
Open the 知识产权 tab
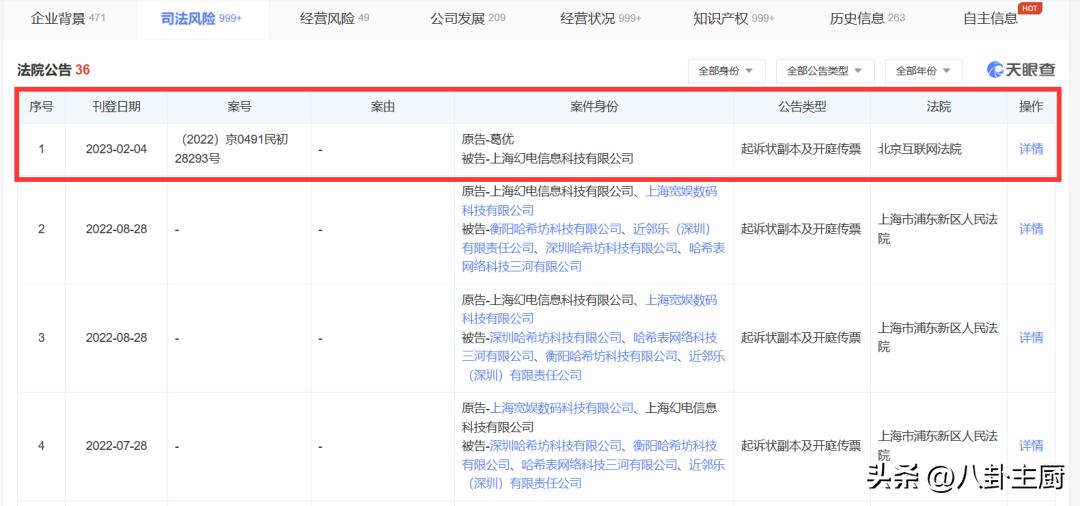(x=734, y=19)
